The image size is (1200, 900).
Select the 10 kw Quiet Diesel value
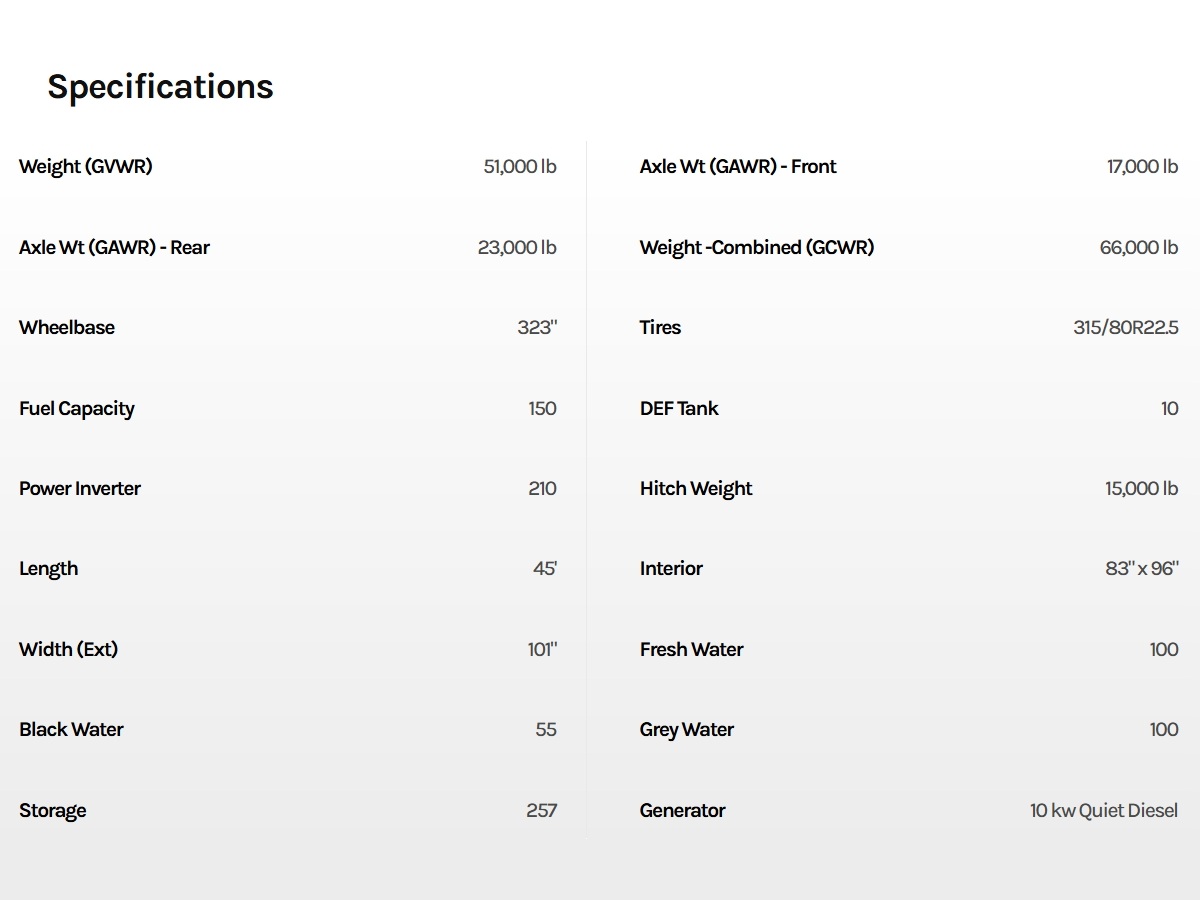1104,811
